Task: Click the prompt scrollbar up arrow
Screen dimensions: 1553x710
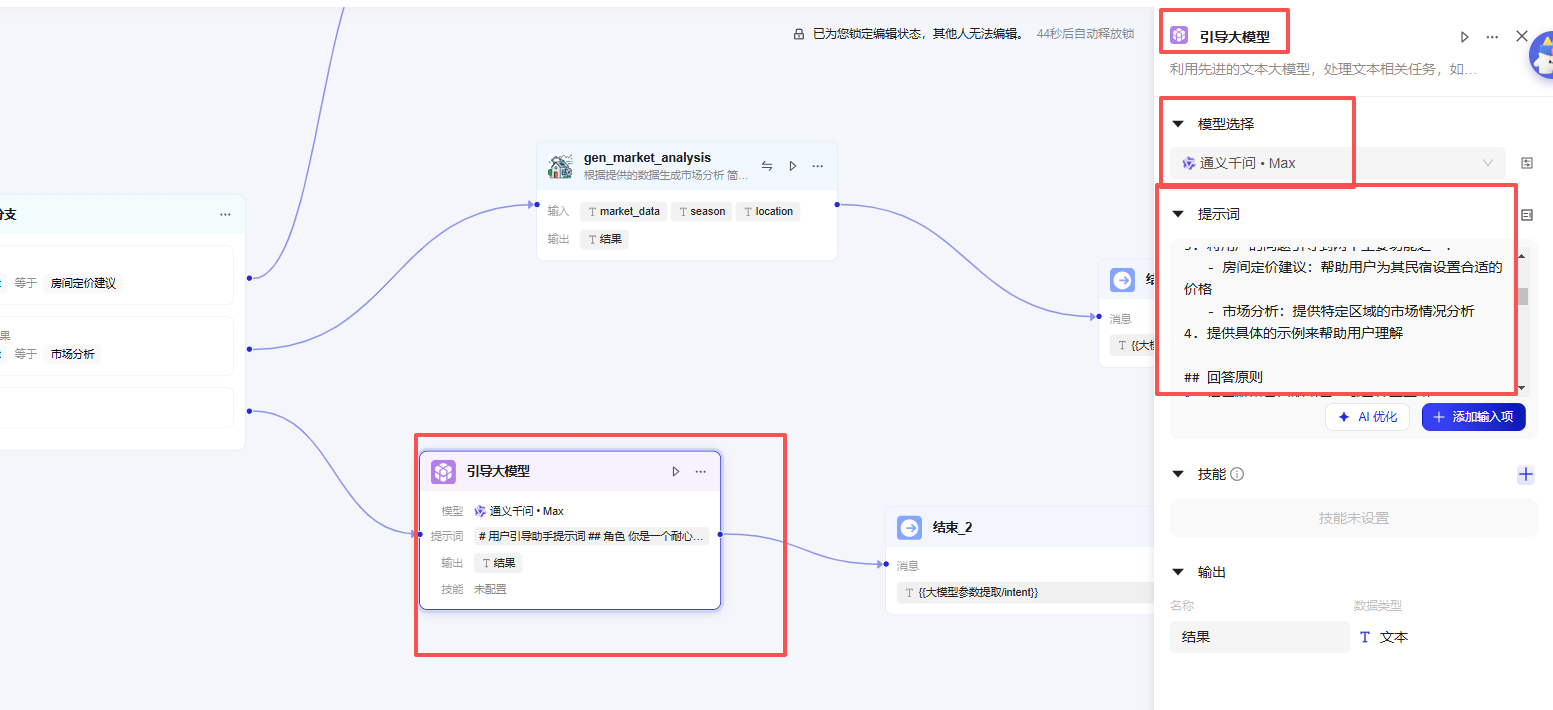Action: (x=1522, y=257)
